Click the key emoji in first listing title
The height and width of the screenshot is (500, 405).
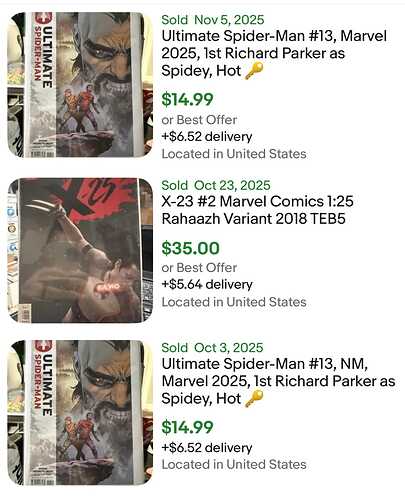coord(254,71)
